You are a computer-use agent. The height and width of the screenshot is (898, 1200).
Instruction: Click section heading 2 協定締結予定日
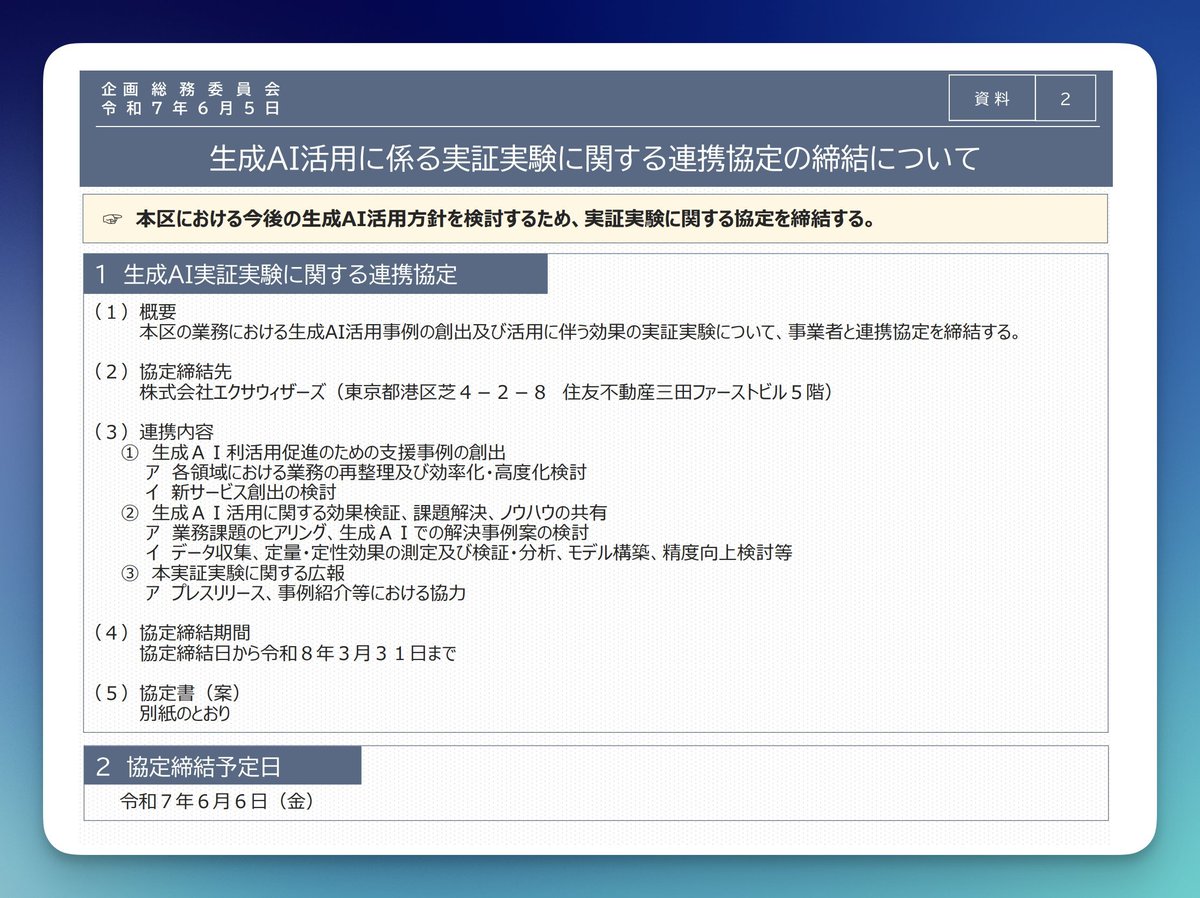pyautogui.click(x=223, y=766)
